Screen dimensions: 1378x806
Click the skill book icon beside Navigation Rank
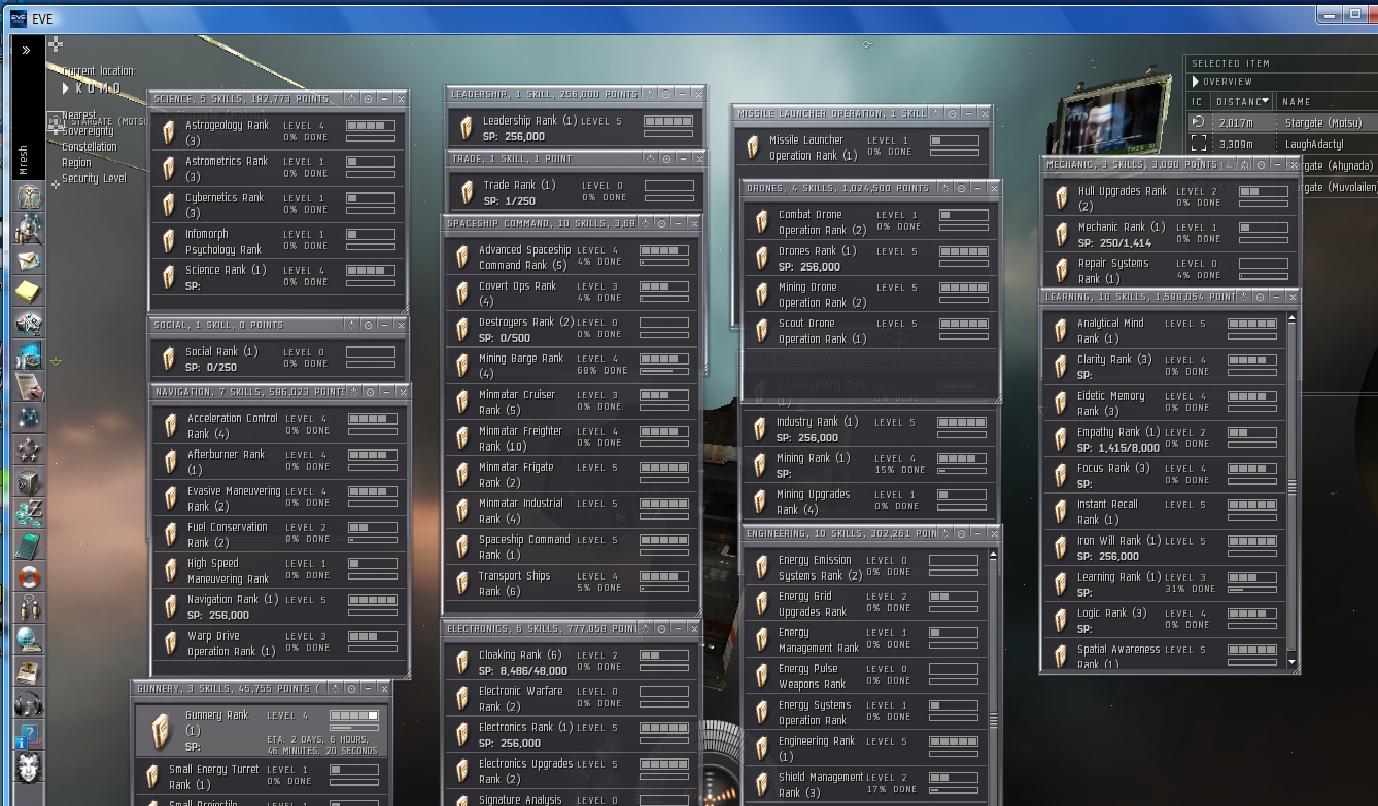pyautogui.click(x=170, y=606)
